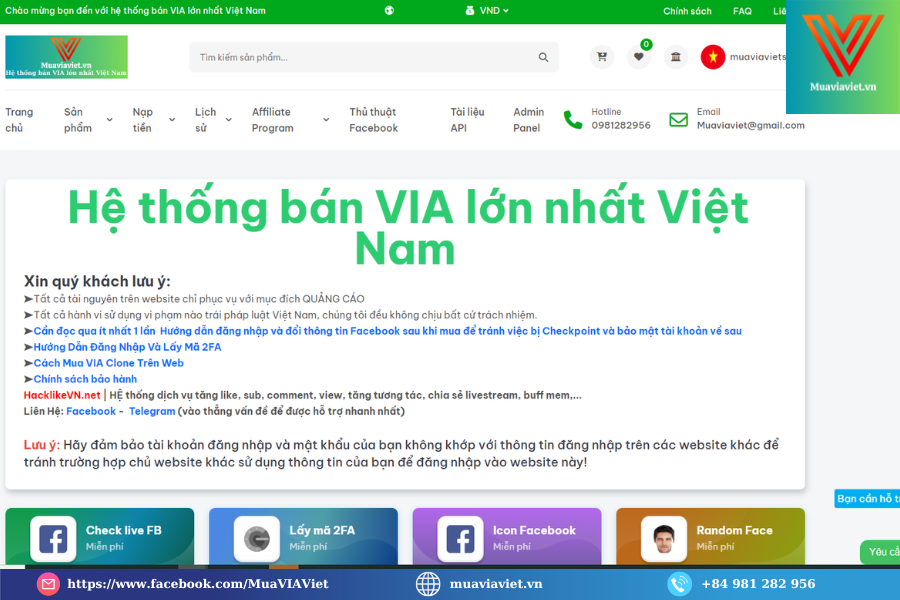The height and width of the screenshot is (600, 900).
Task: Open the login and checkpoint guide link
Action: coord(387,331)
